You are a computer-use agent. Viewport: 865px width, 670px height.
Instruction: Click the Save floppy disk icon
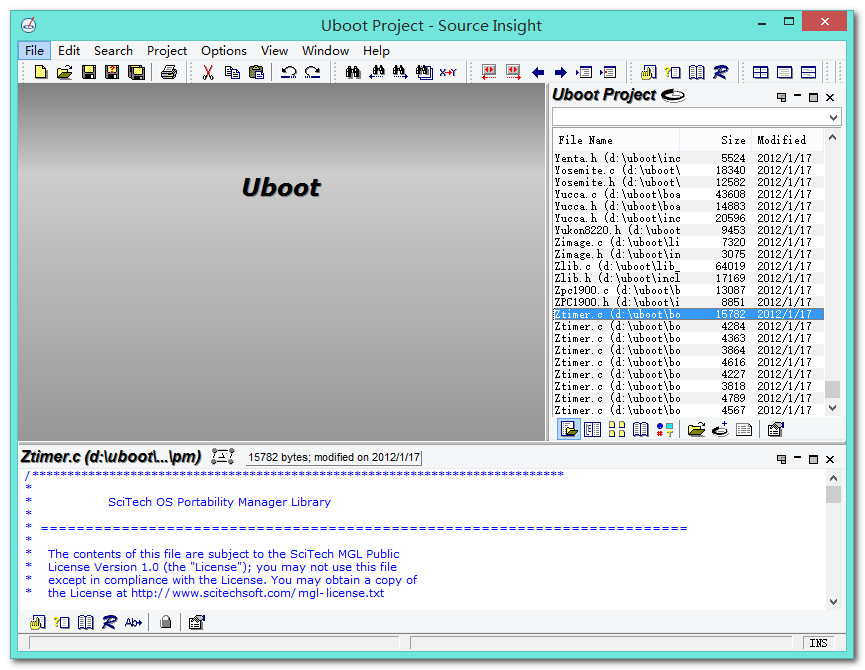pyautogui.click(x=89, y=72)
